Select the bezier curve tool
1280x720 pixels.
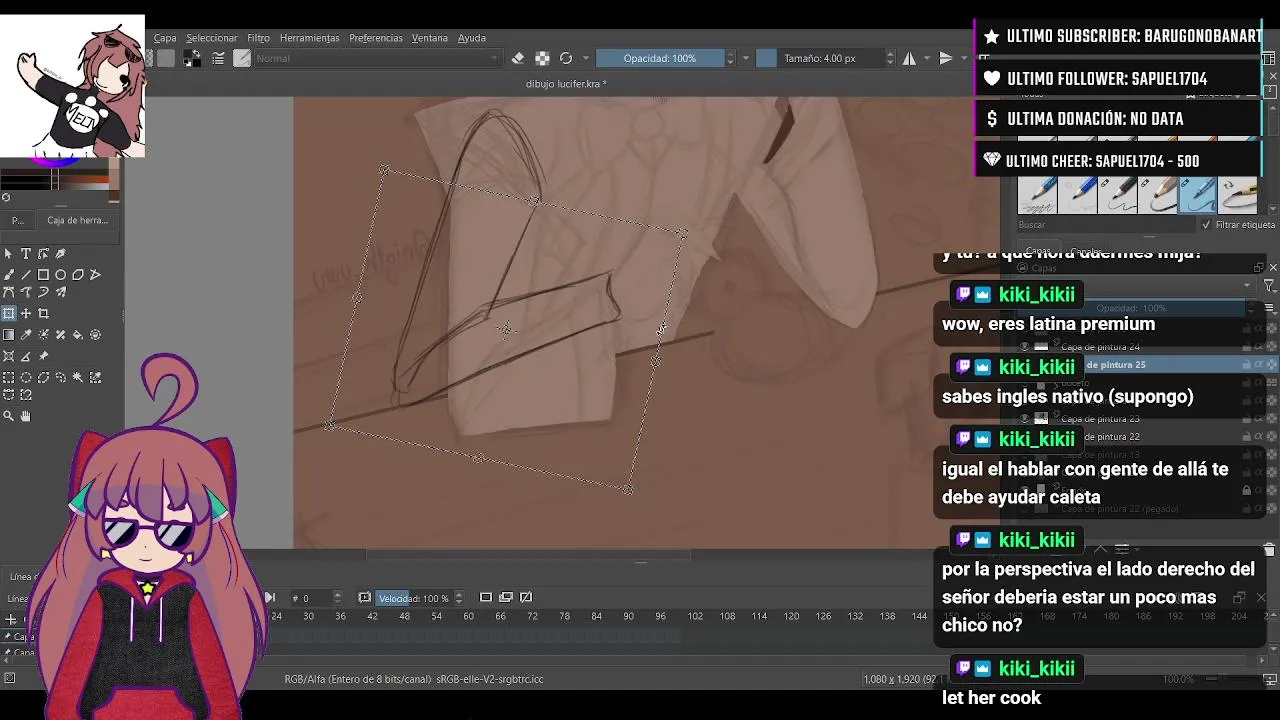click(x=9, y=292)
